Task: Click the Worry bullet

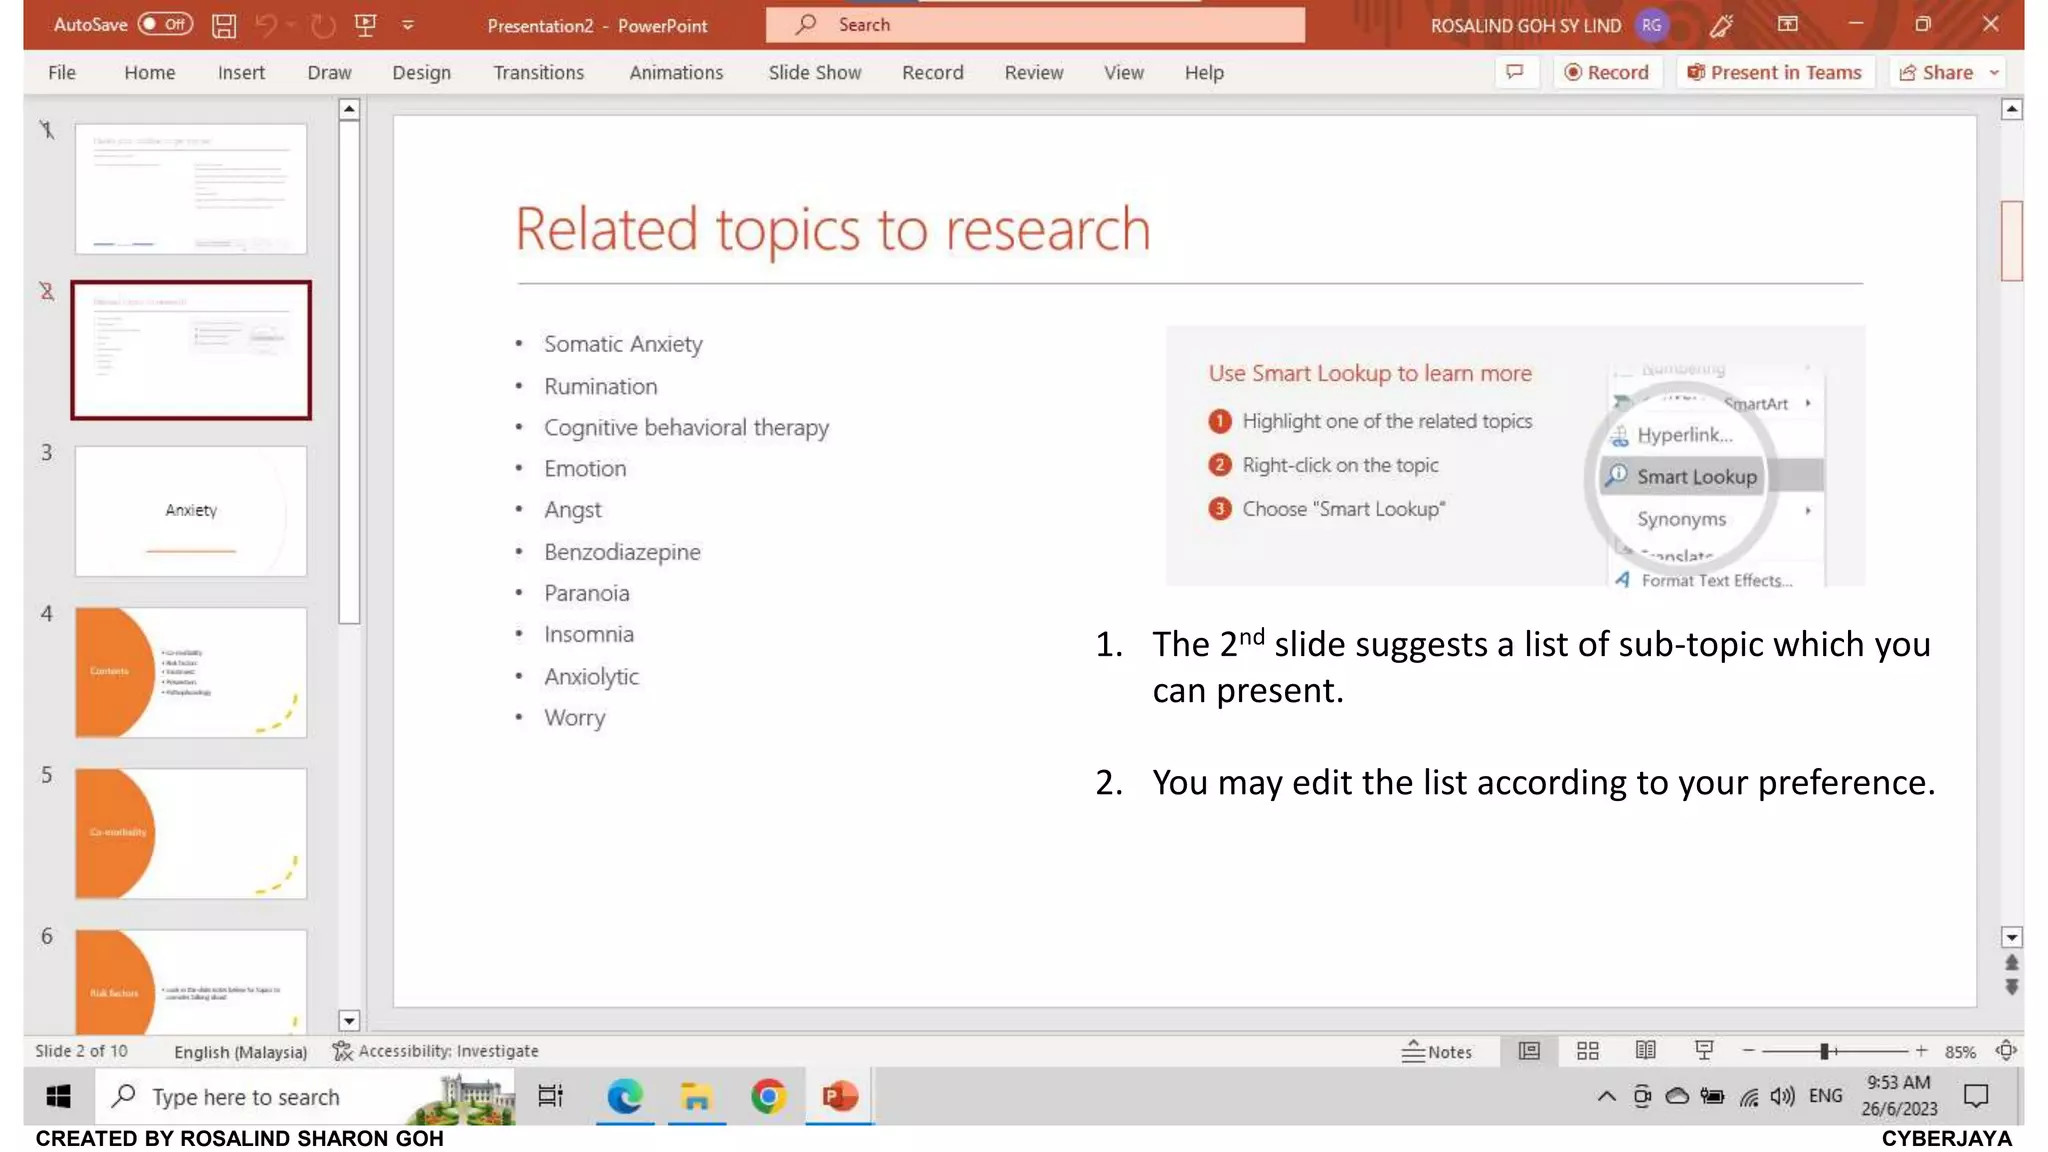Action: (574, 718)
